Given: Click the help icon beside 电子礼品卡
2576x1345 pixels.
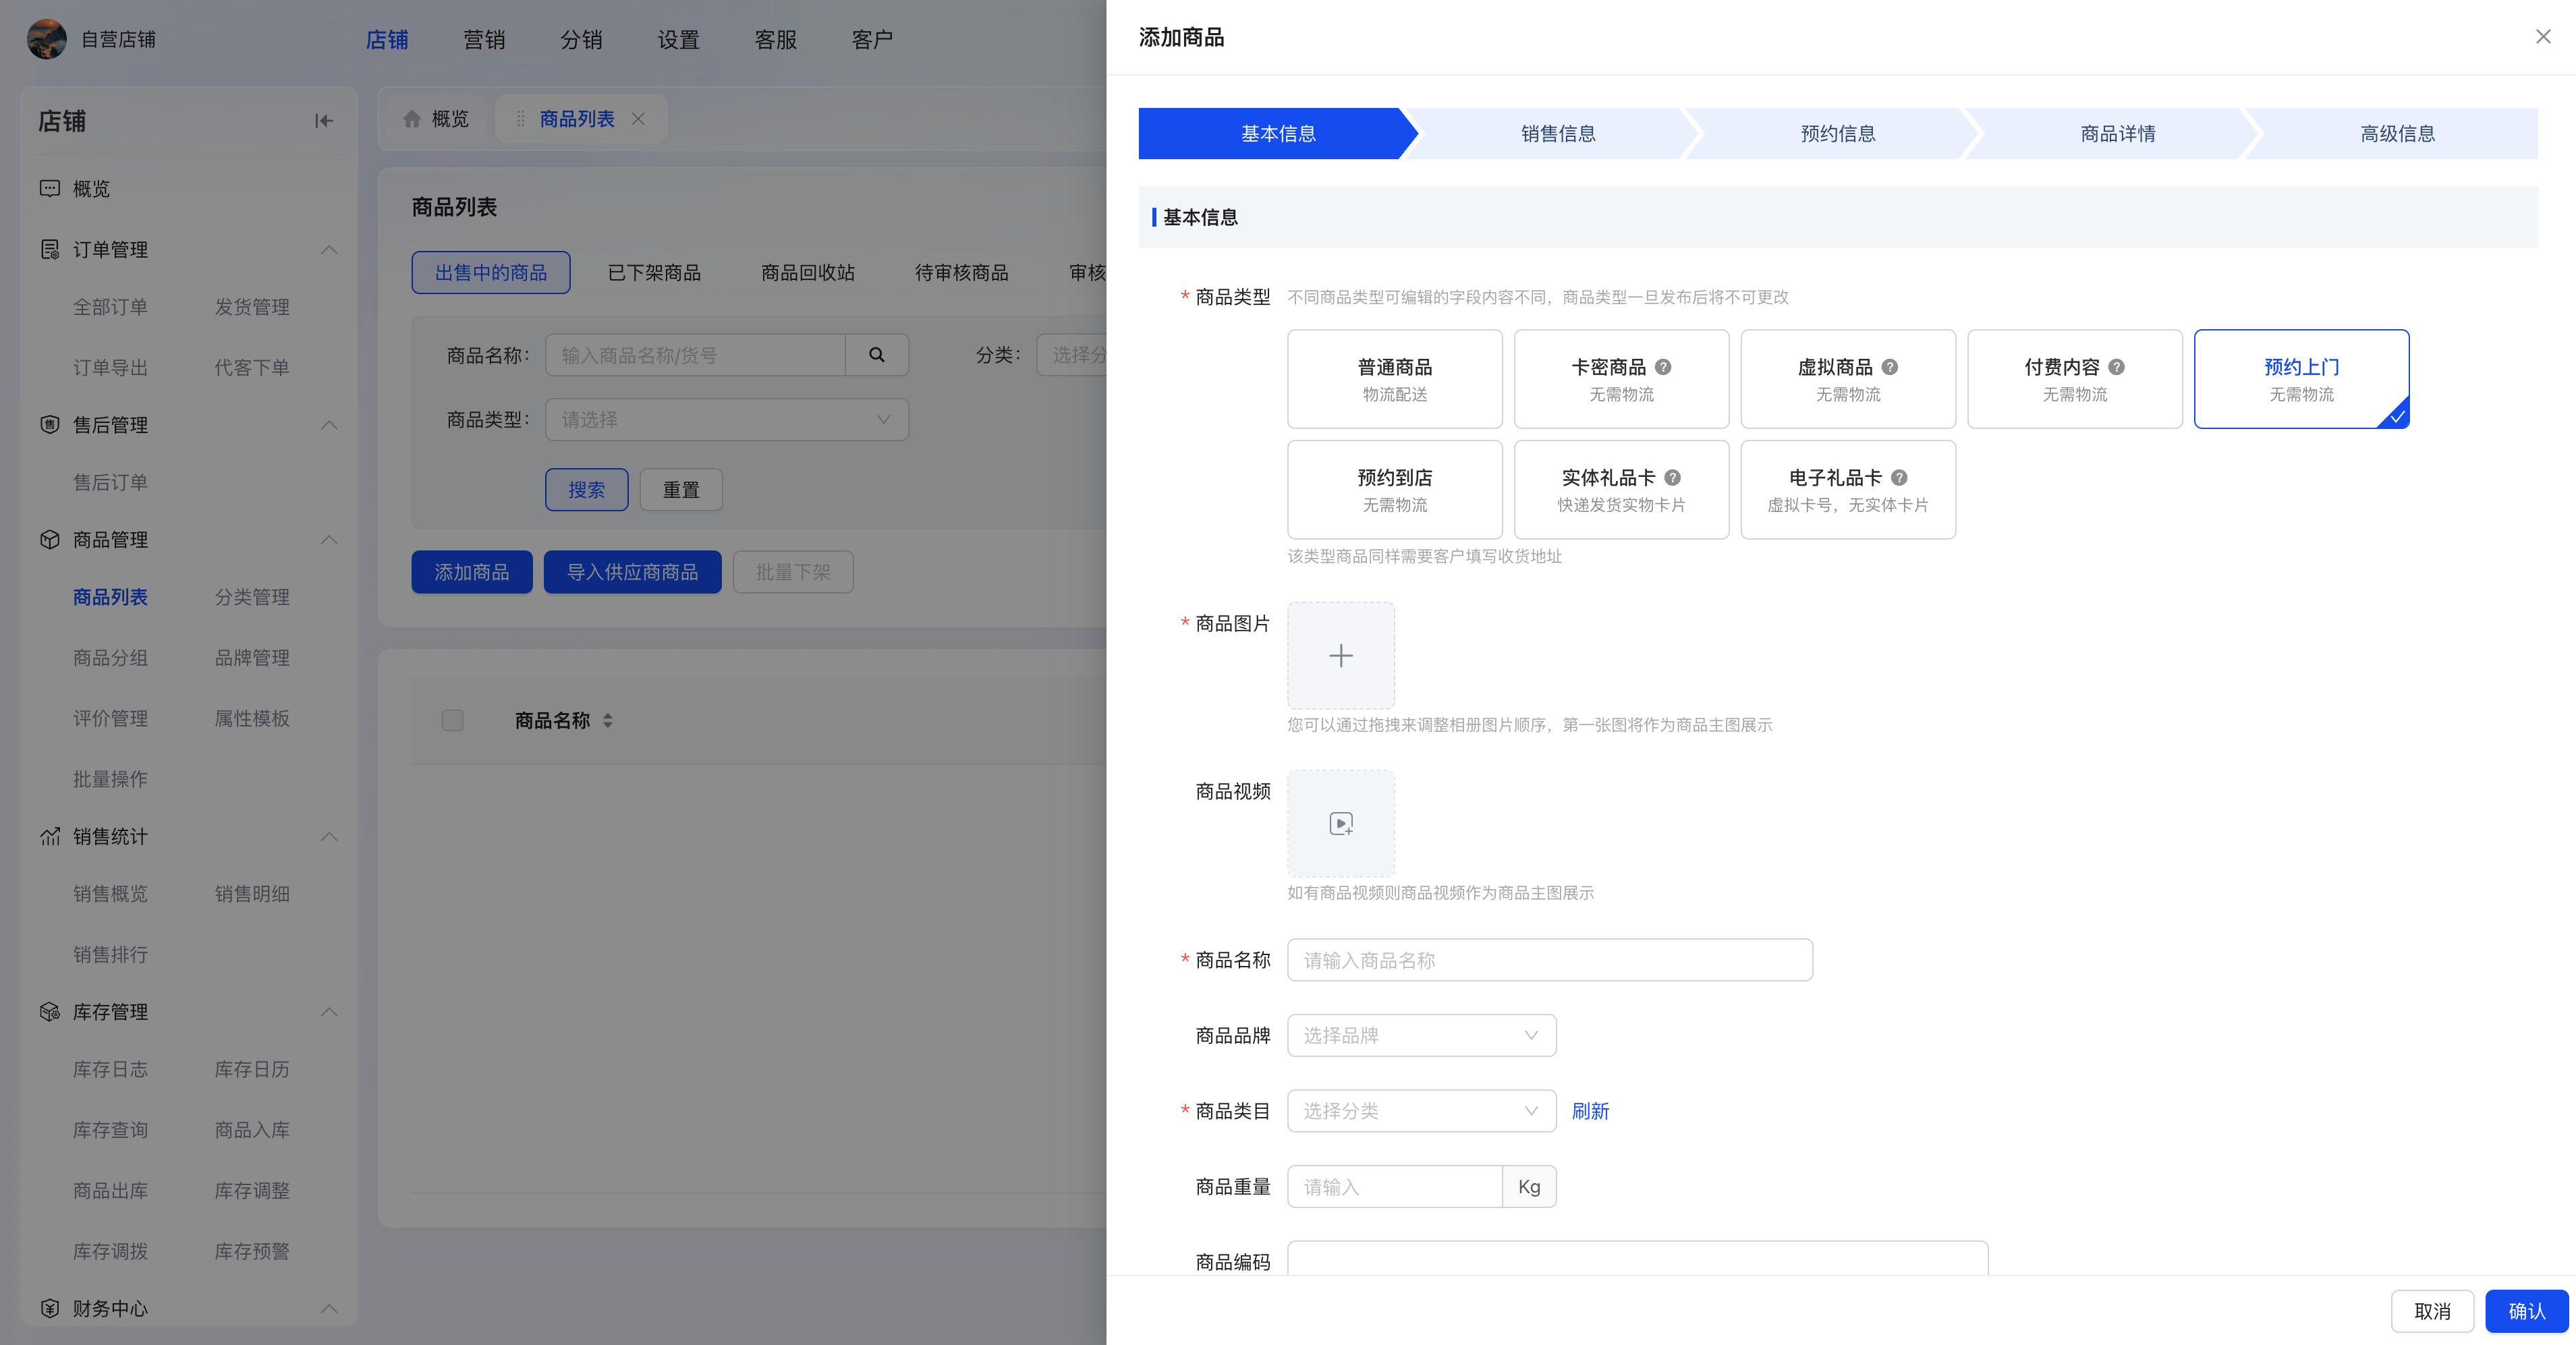Looking at the screenshot, I should tap(1899, 478).
